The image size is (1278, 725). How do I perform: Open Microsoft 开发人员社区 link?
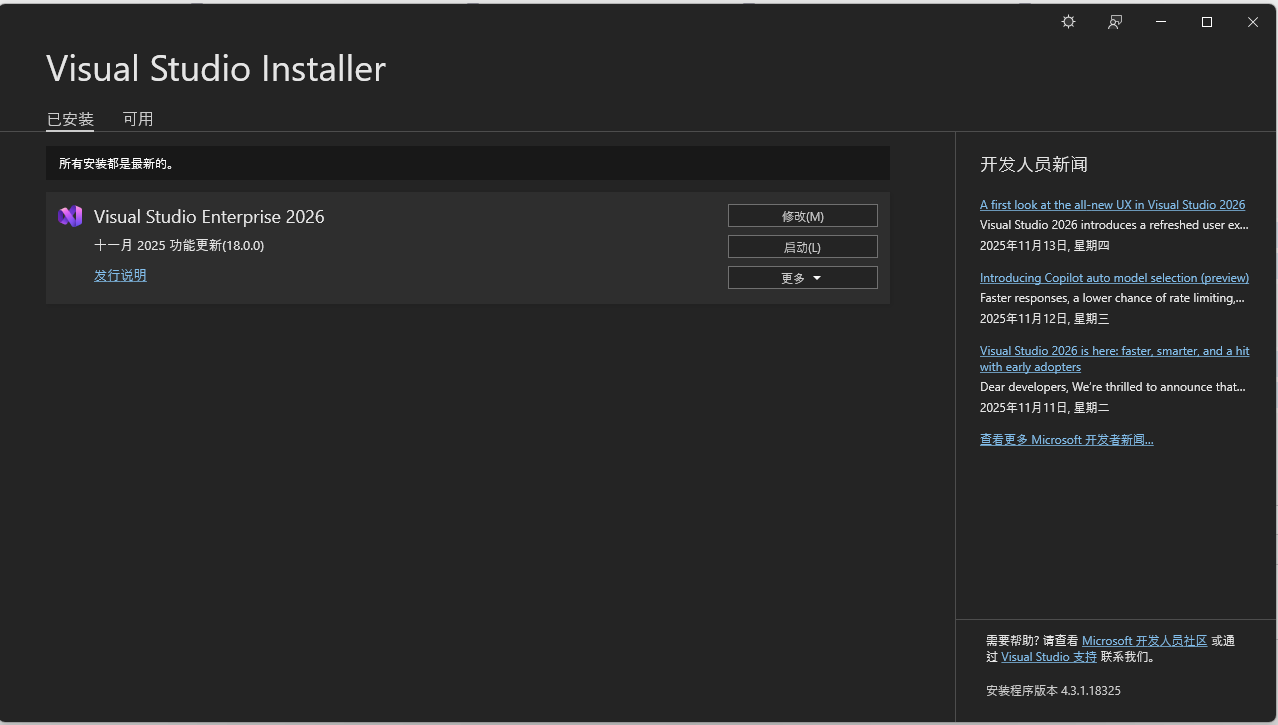(x=1144, y=641)
